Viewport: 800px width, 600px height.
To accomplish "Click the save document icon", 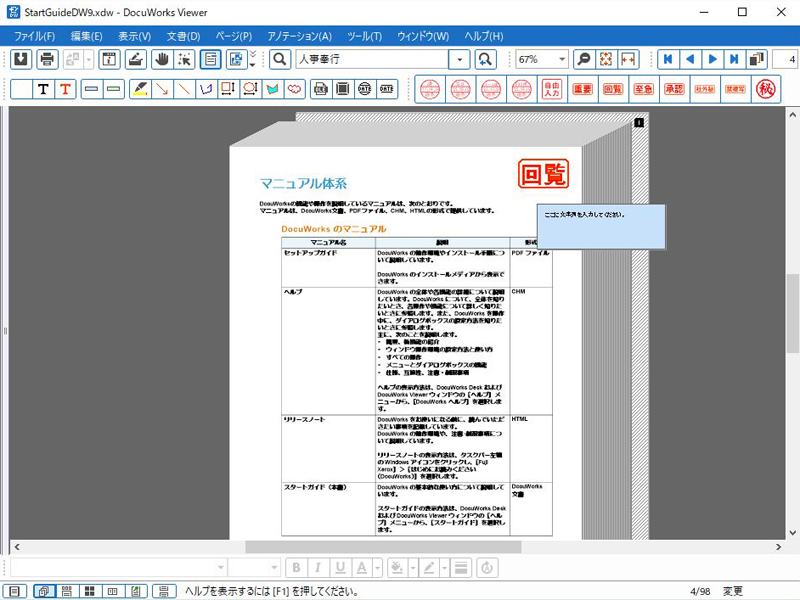I will [21, 59].
